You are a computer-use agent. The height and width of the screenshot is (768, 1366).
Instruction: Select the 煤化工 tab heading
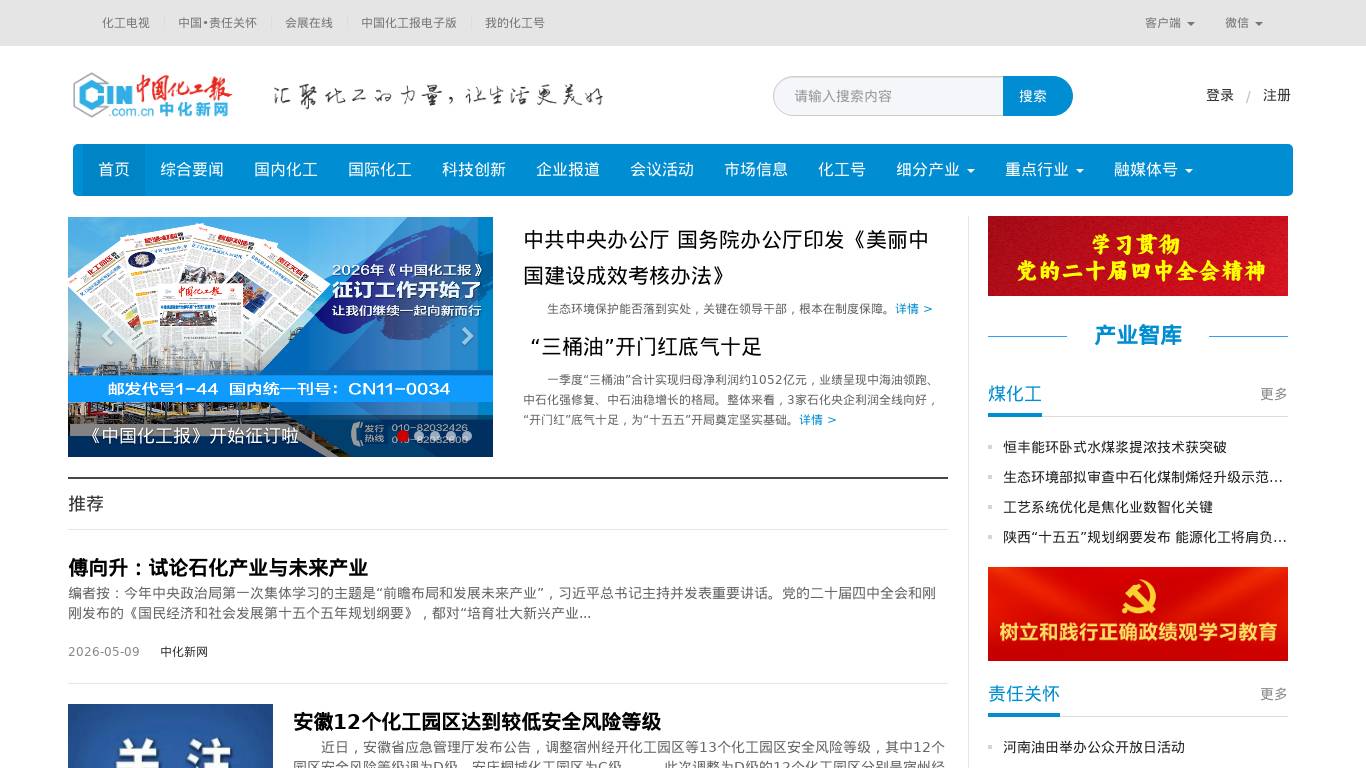click(1015, 394)
